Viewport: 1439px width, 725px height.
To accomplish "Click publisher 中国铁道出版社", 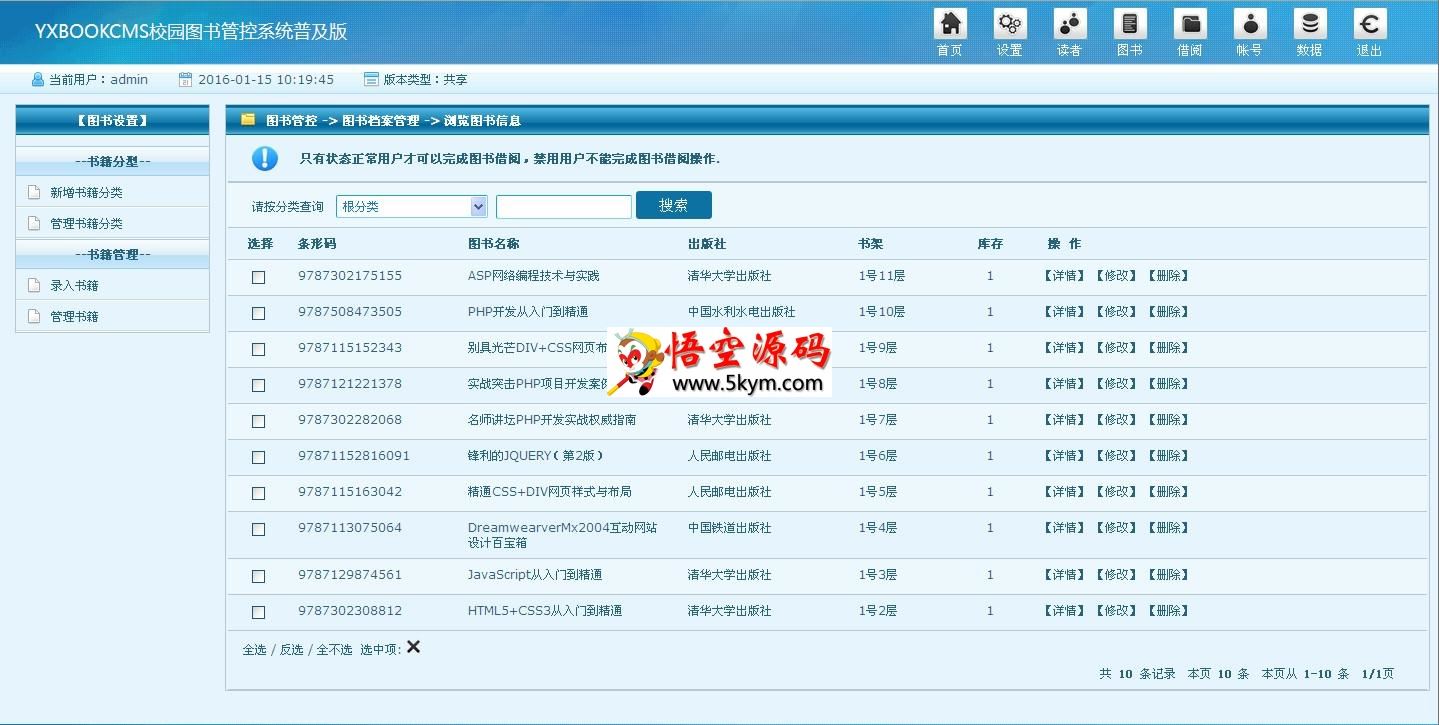I will click(x=730, y=528).
